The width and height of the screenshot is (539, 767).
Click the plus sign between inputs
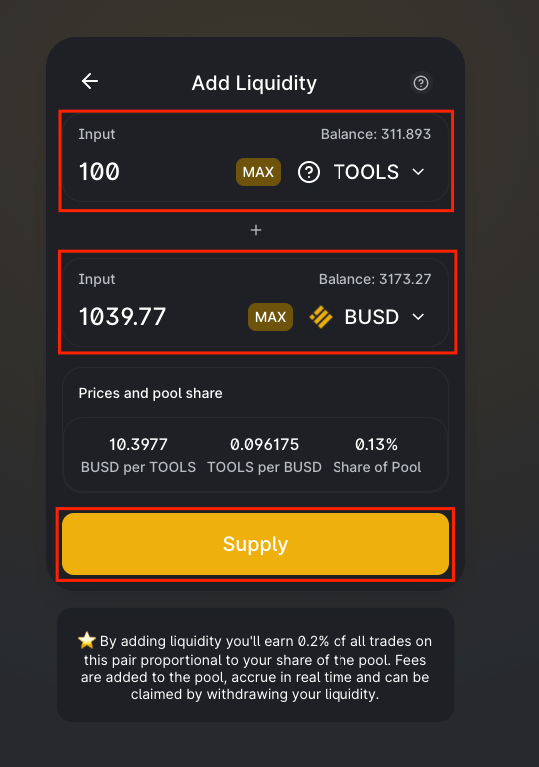[x=256, y=230]
